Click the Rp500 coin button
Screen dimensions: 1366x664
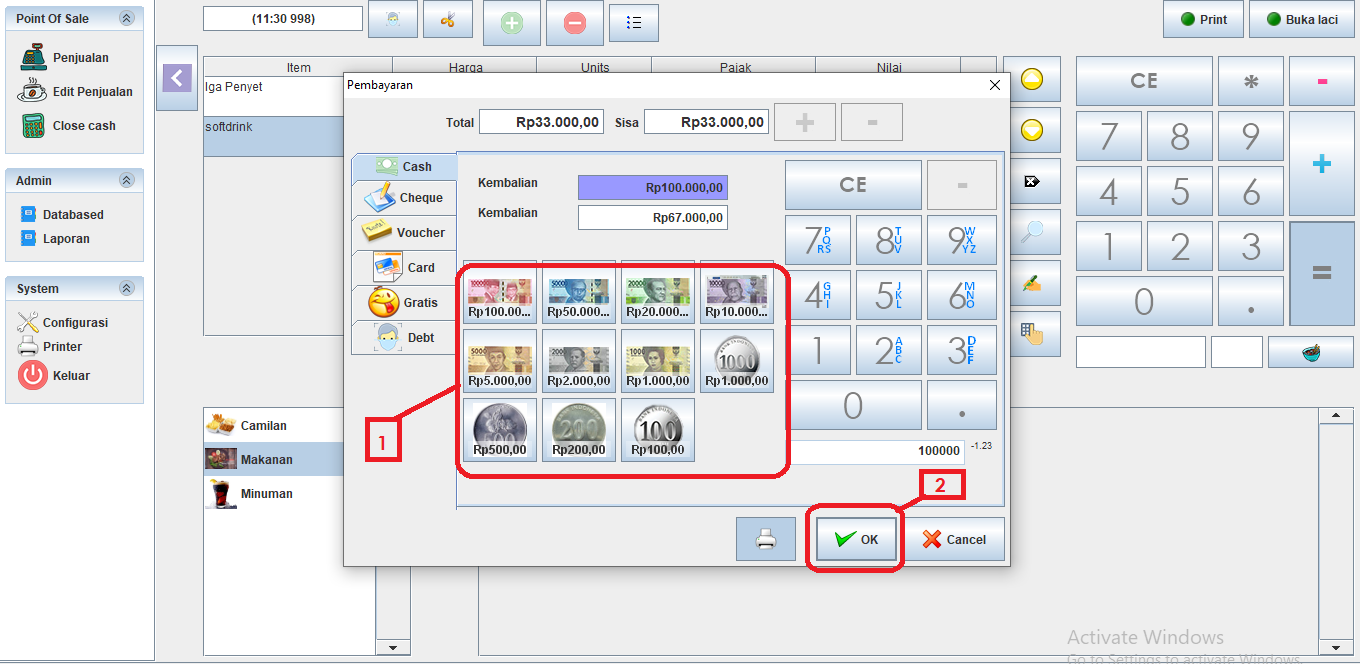click(500, 430)
